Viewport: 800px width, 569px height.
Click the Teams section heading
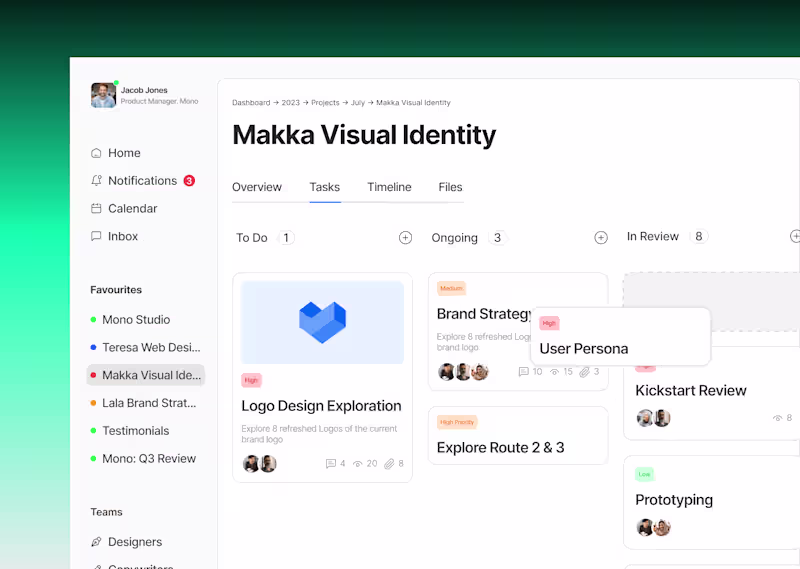[106, 512]
